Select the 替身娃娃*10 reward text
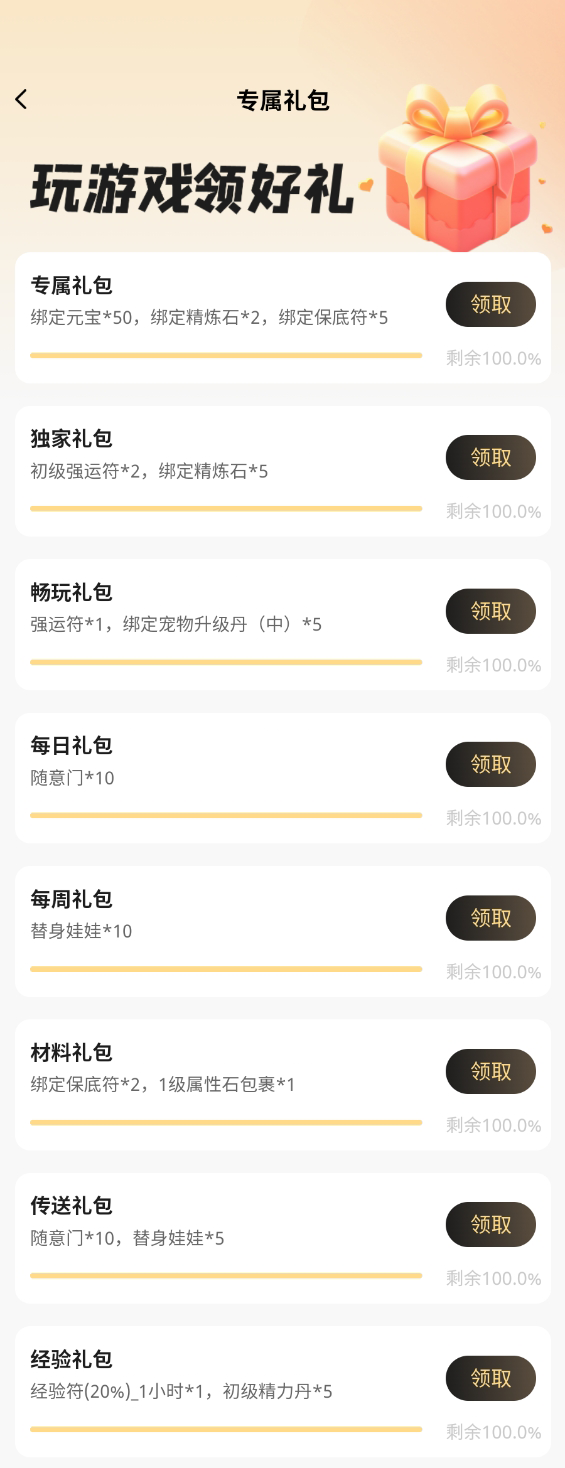The height and width of the screenshot is (1468, 565). click(x=81, y=932)
